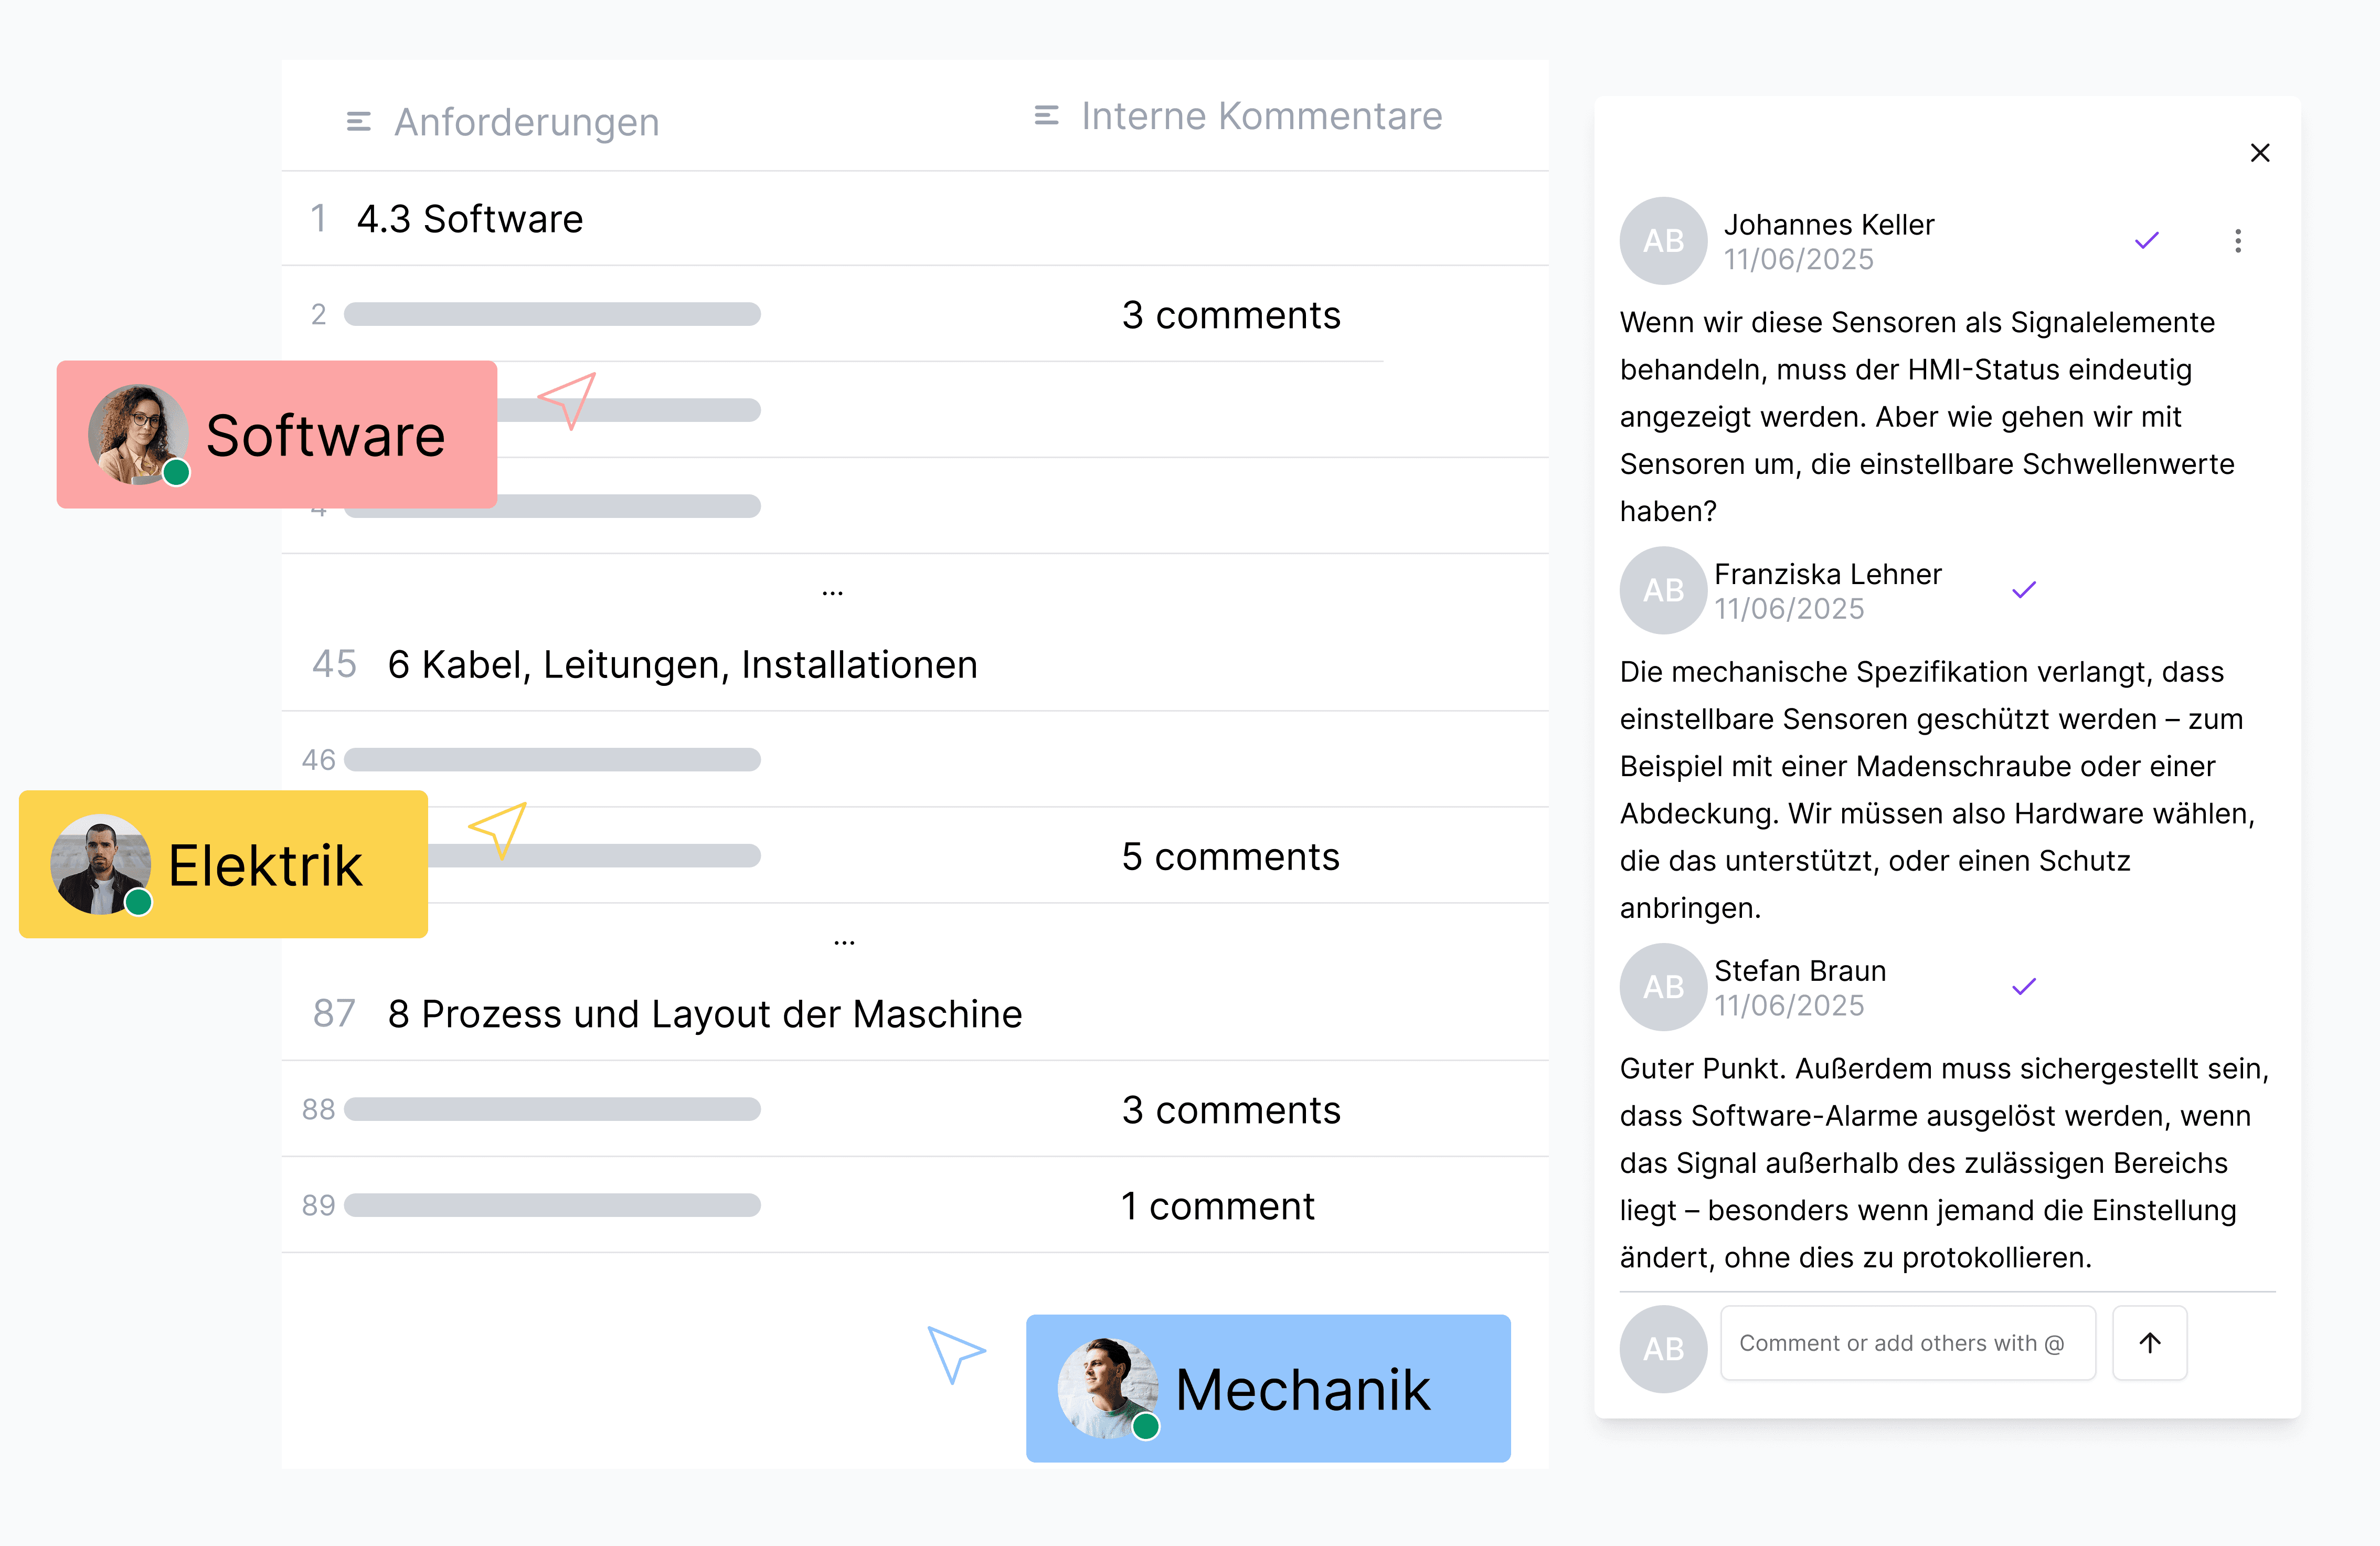Click the Mechanik user avatar
Viewport: 2380px width, 1546px height.
(x=1107, y=1389)
